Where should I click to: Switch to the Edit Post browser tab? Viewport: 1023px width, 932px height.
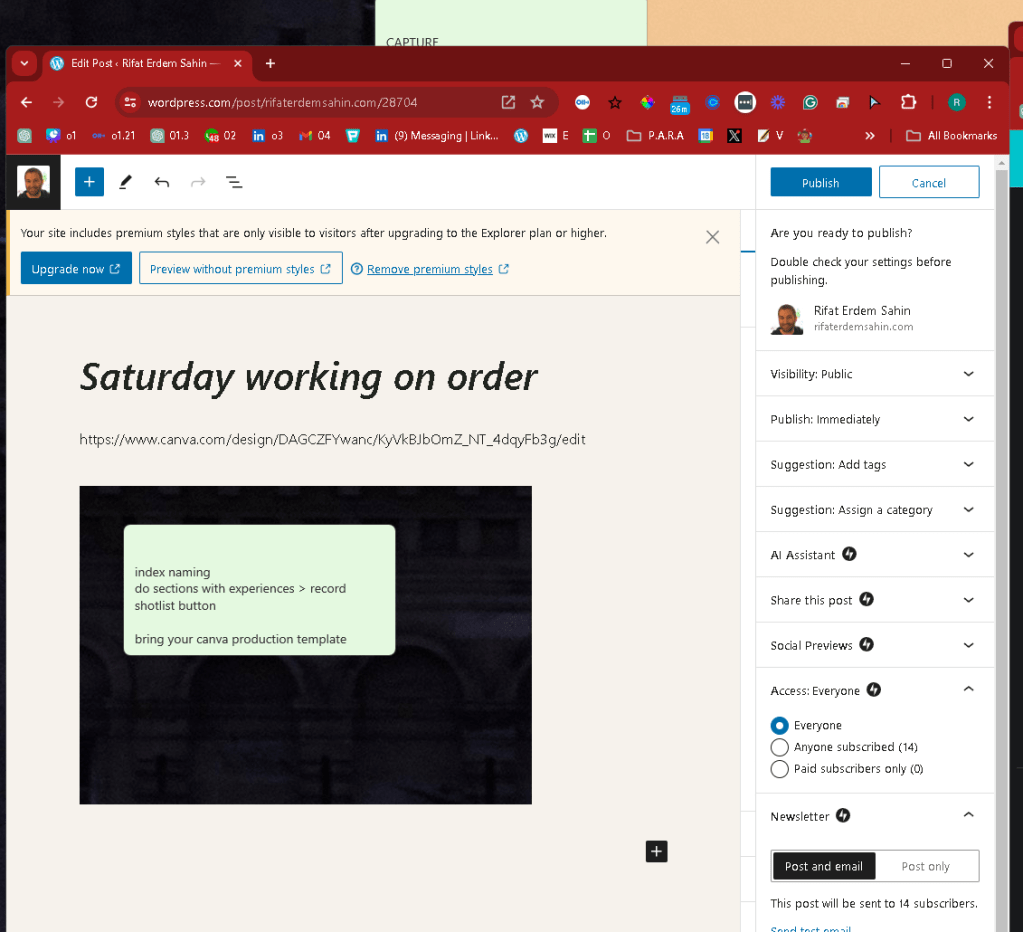tap(145, 63)
